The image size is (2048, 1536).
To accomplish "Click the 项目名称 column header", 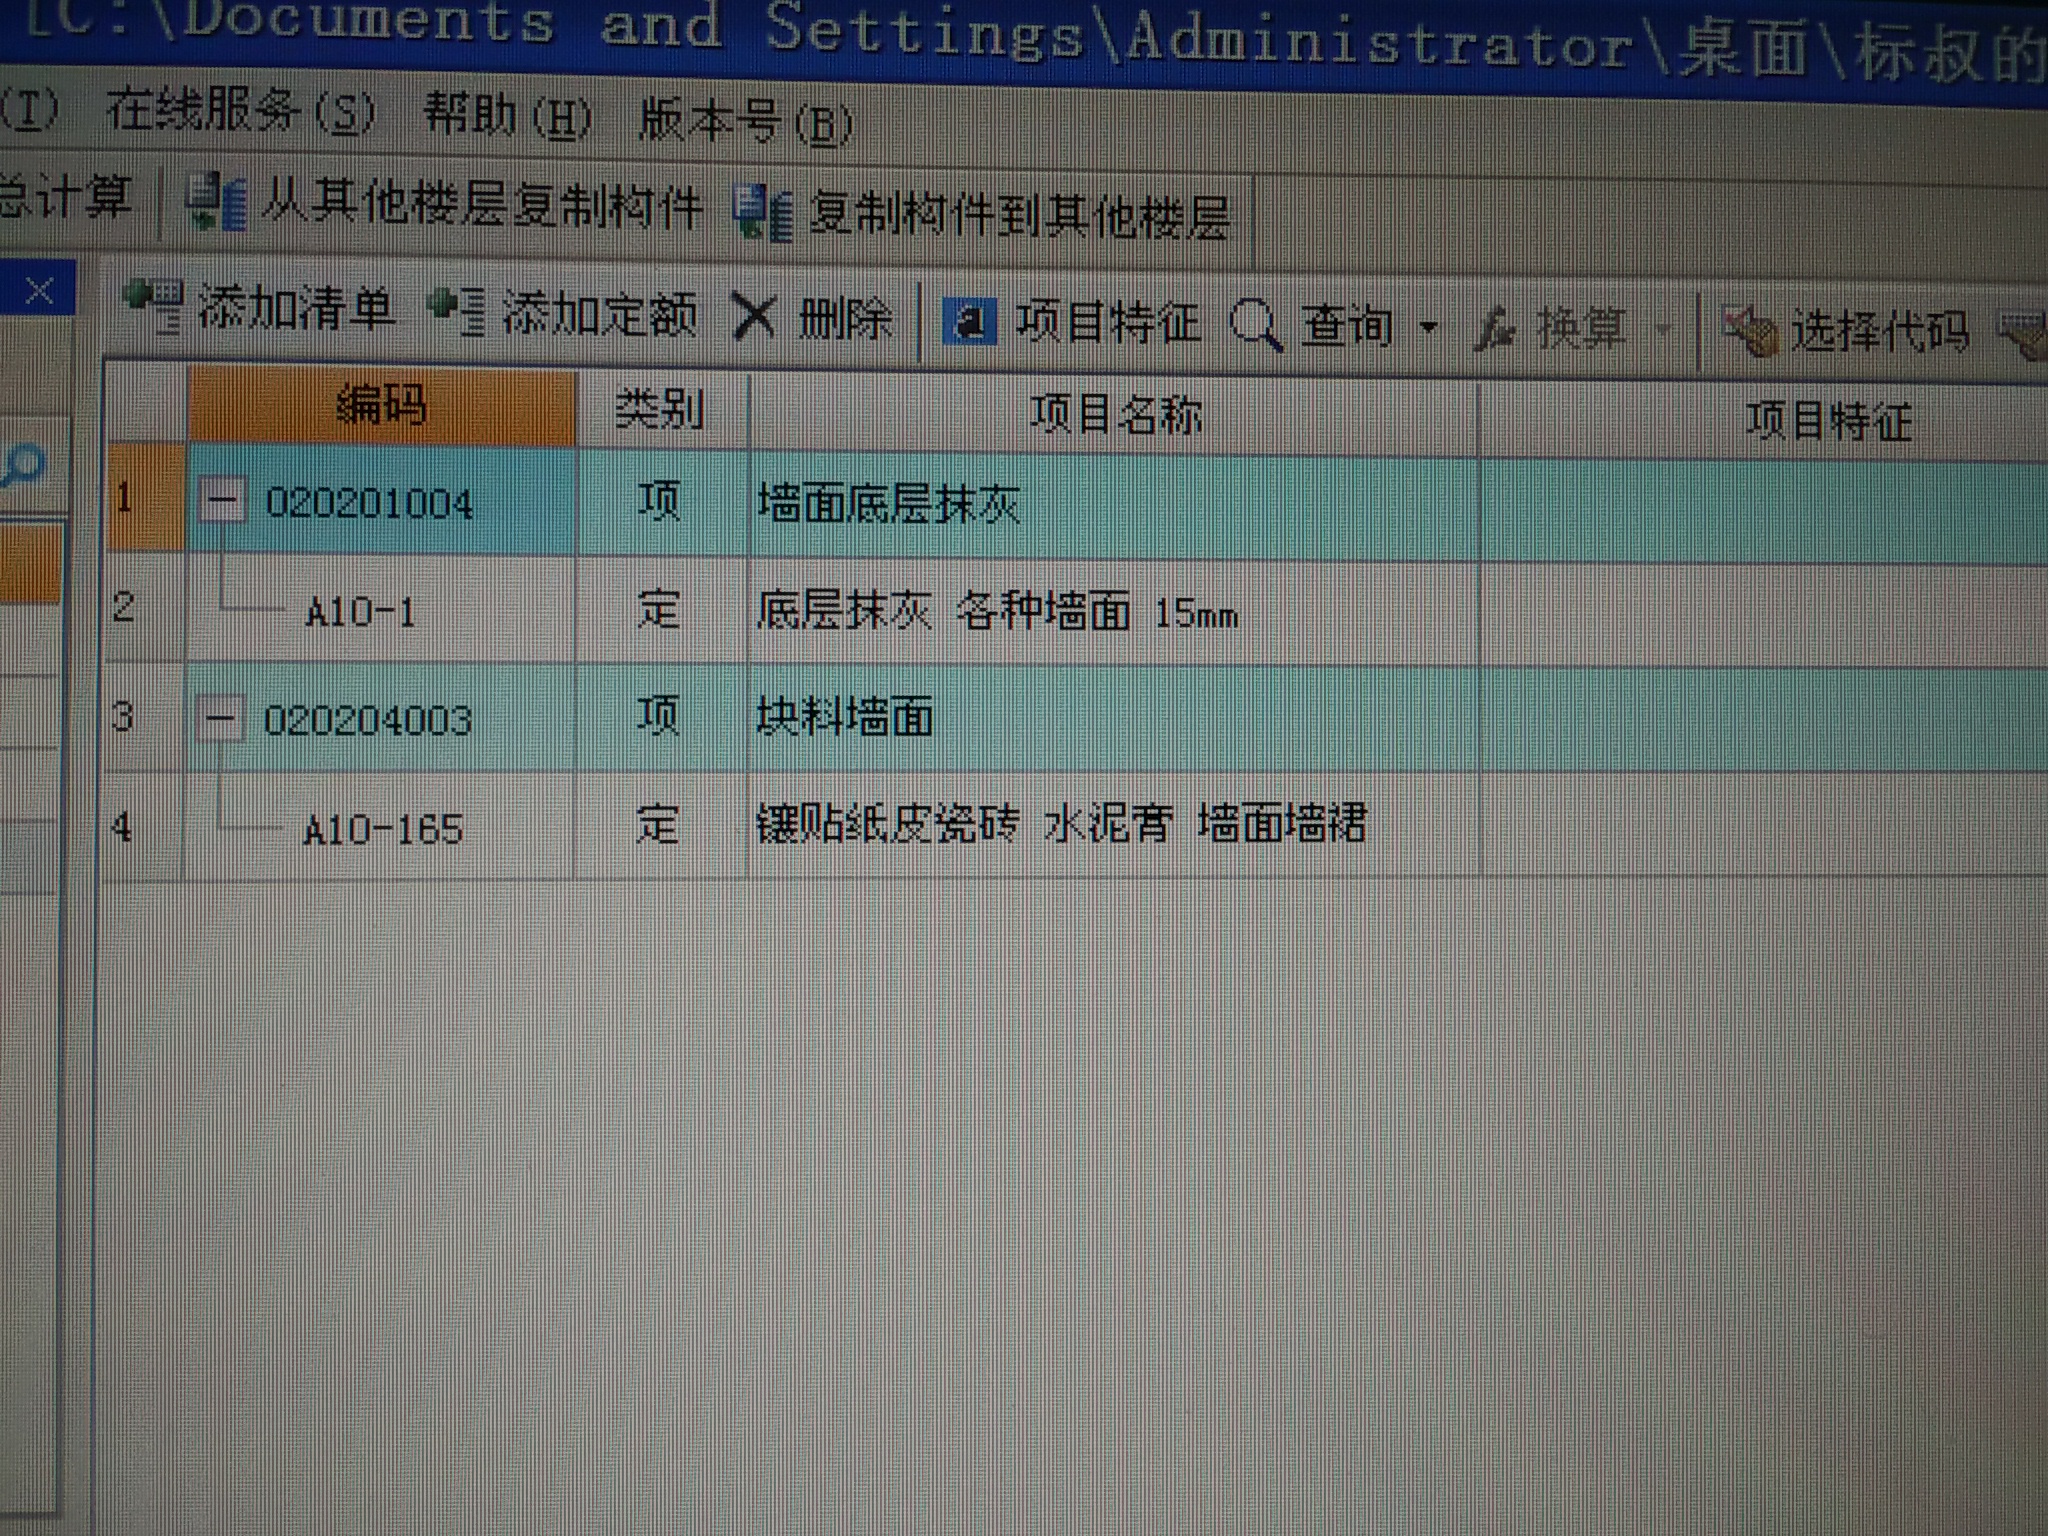I will pos(1114,416).
